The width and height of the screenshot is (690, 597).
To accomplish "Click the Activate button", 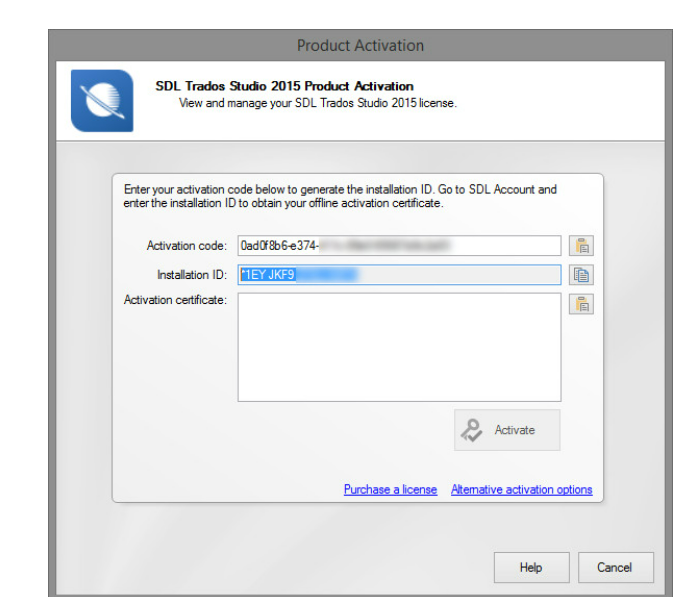I will coord(507,430).
